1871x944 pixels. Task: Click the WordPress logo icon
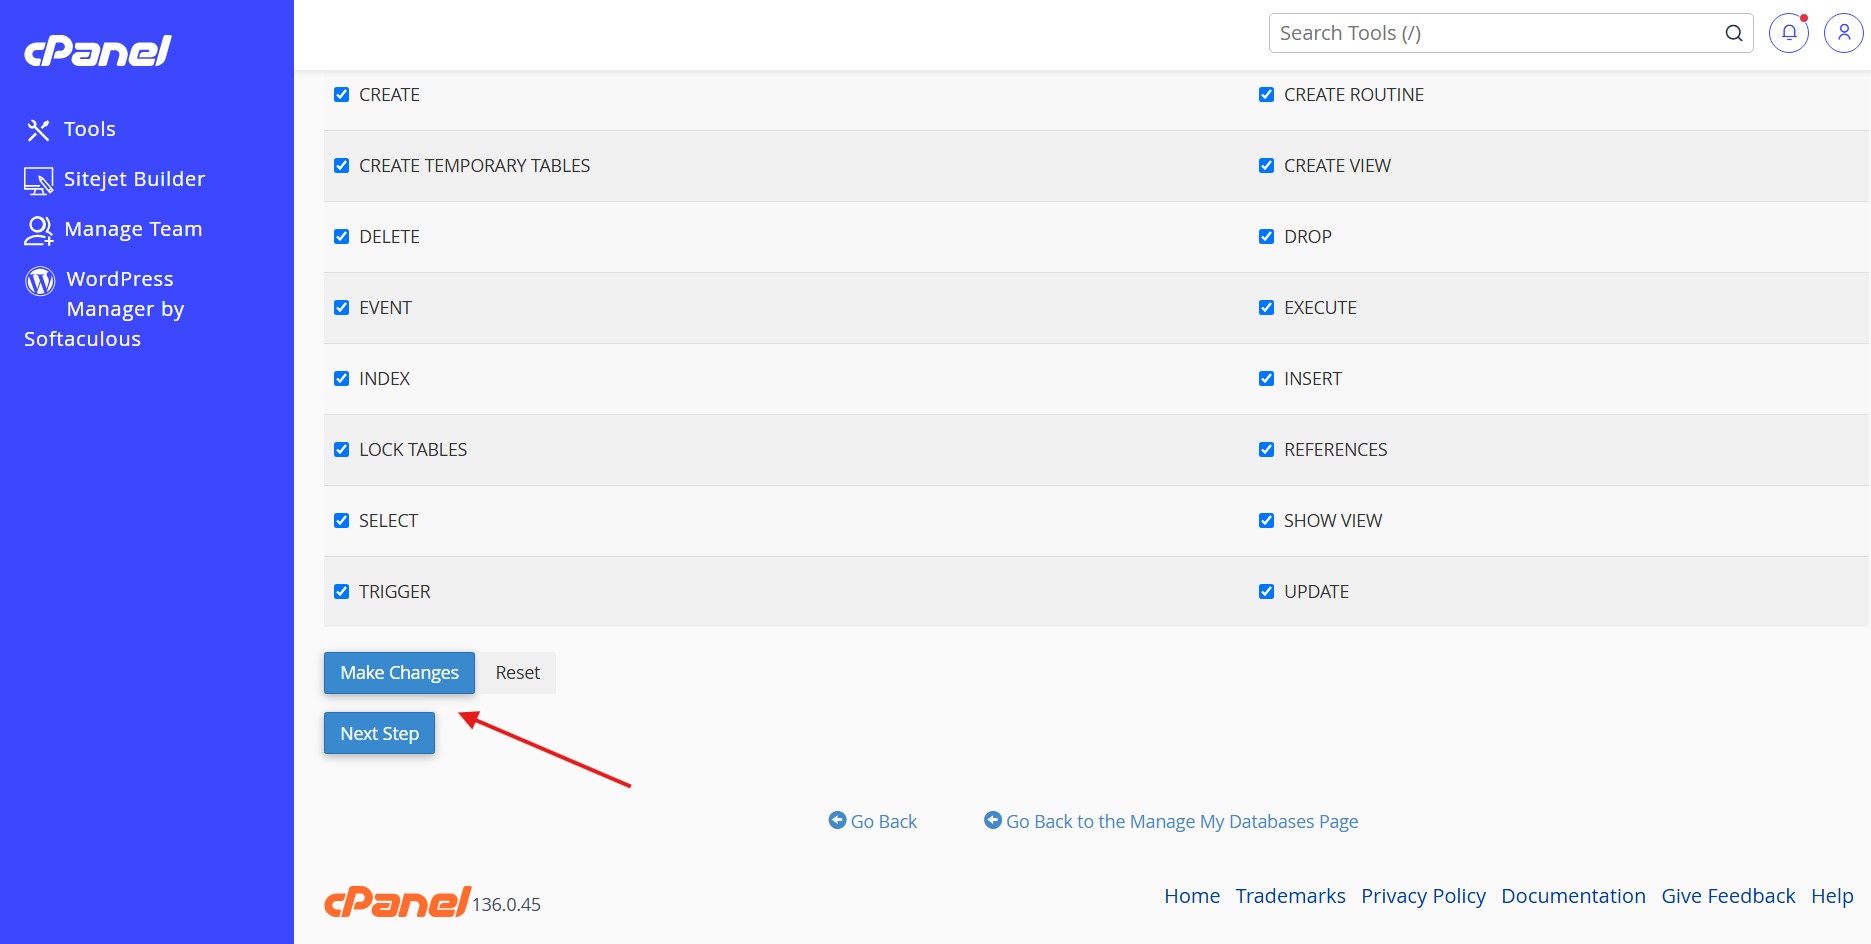click(40, 281)
